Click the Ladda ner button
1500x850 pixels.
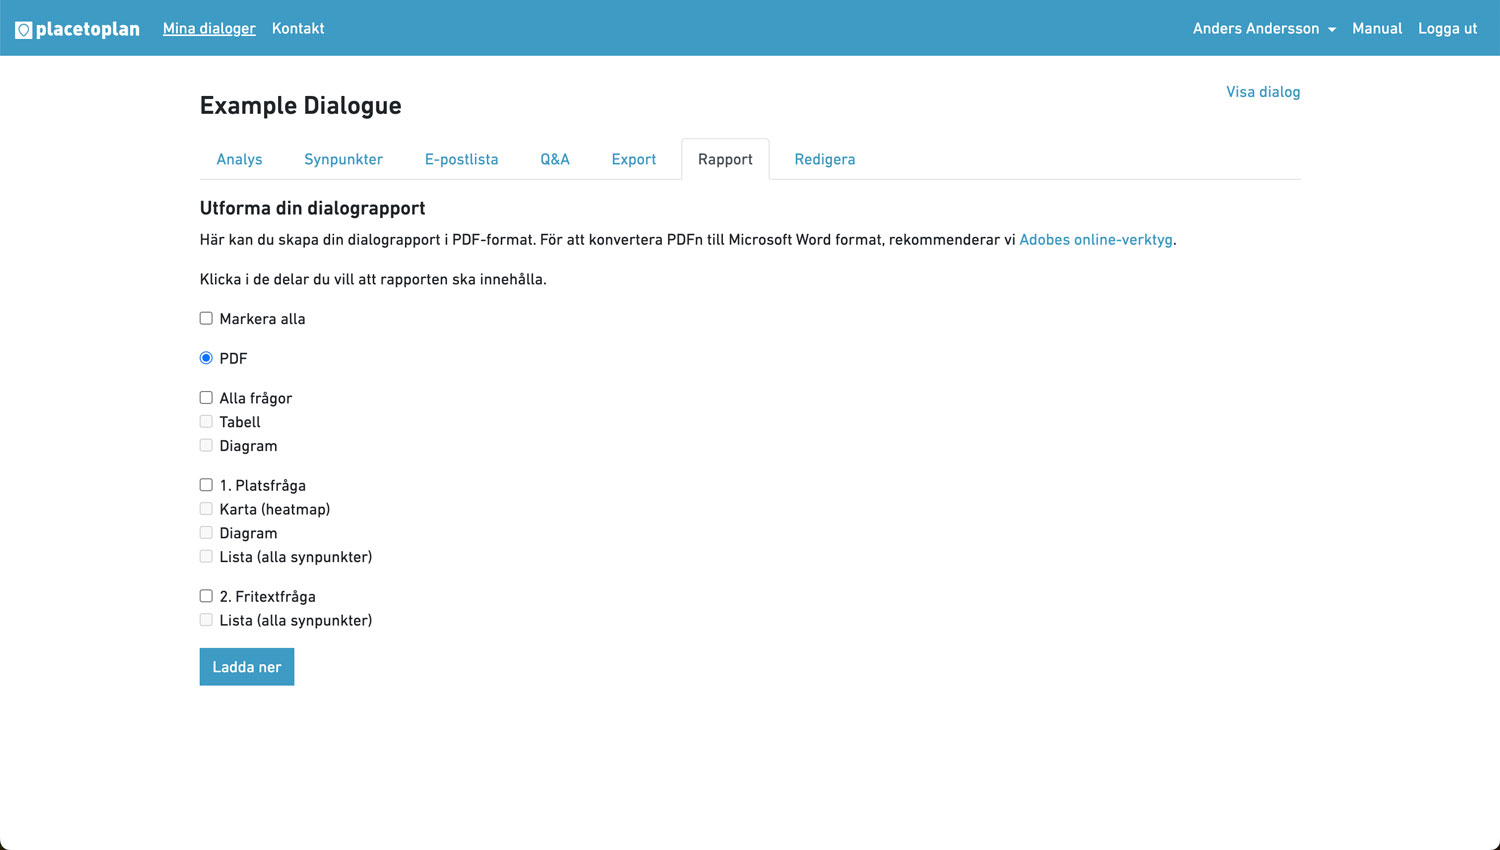(246, 666)
